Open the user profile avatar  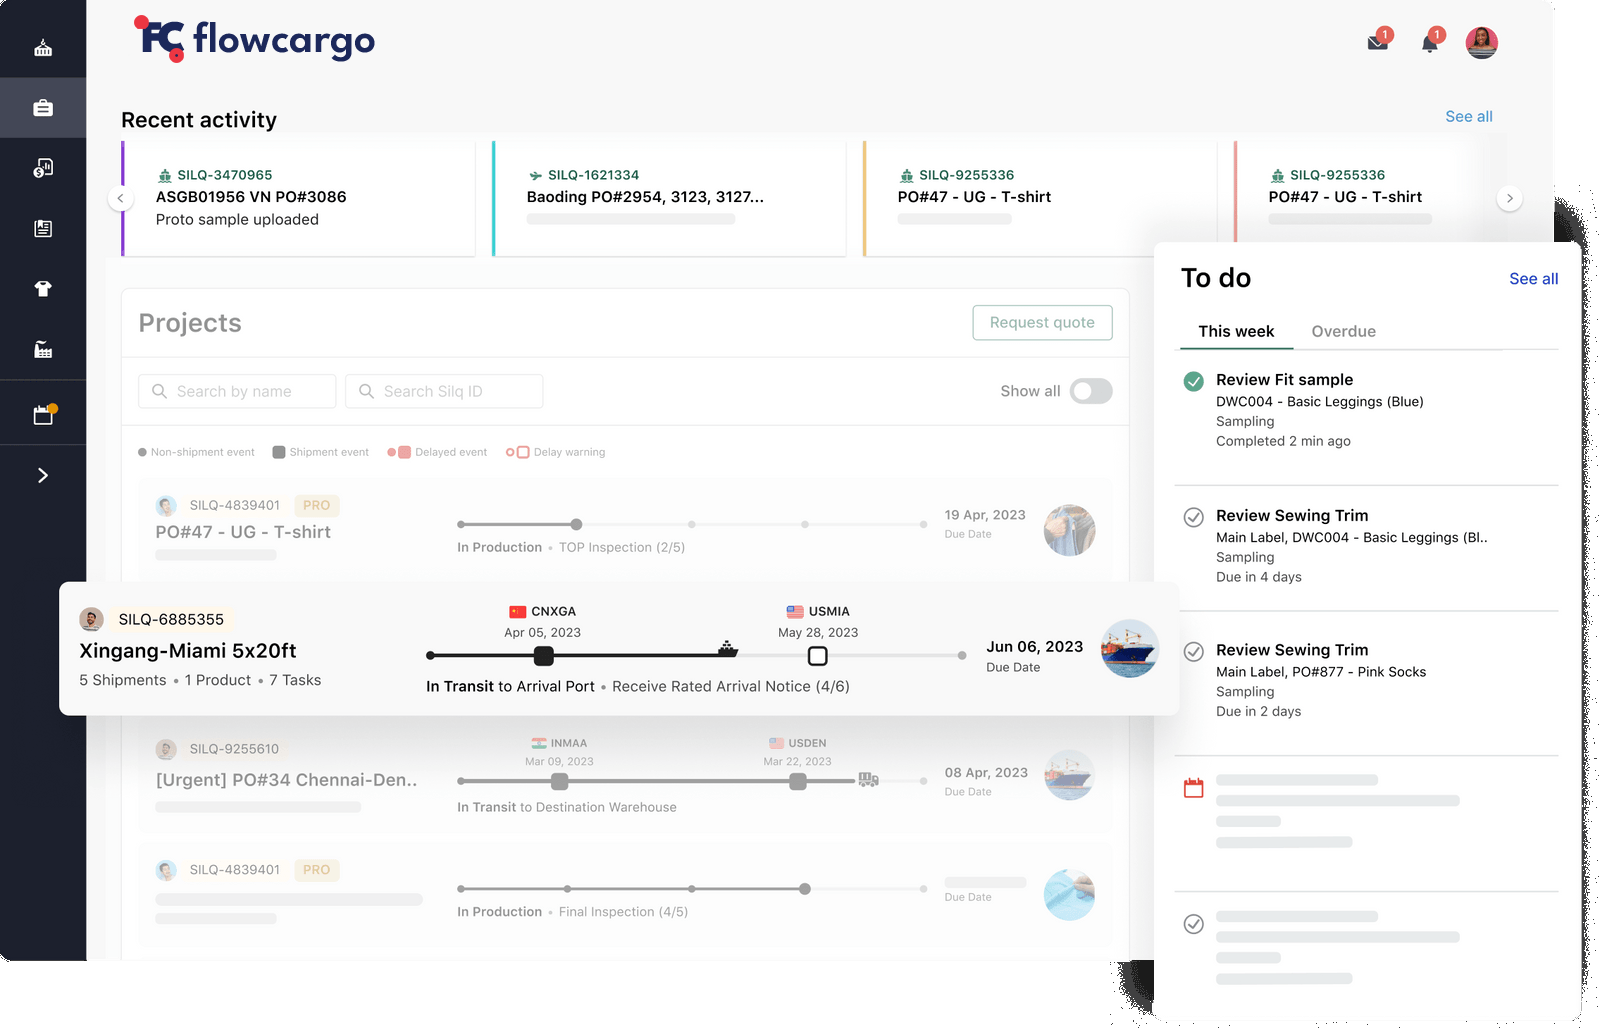tap(1481, 43)
